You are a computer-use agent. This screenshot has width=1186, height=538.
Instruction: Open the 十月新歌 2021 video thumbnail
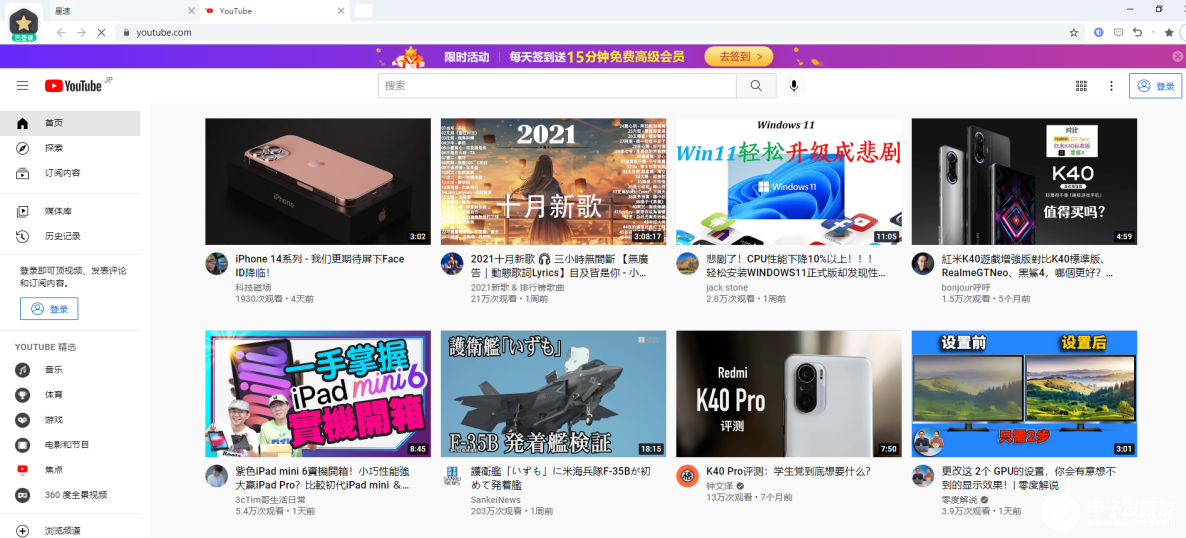point(553,181)
